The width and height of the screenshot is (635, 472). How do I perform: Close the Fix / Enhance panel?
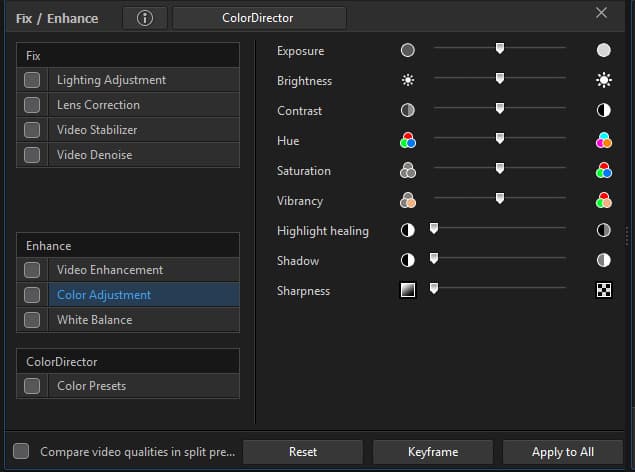click(601, 13)
